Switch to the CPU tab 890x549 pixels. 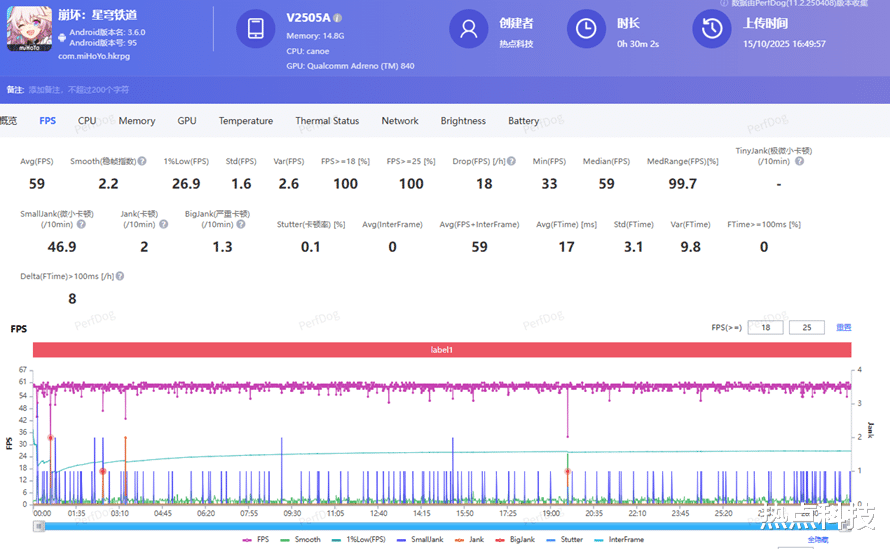[x=87, y=121]
